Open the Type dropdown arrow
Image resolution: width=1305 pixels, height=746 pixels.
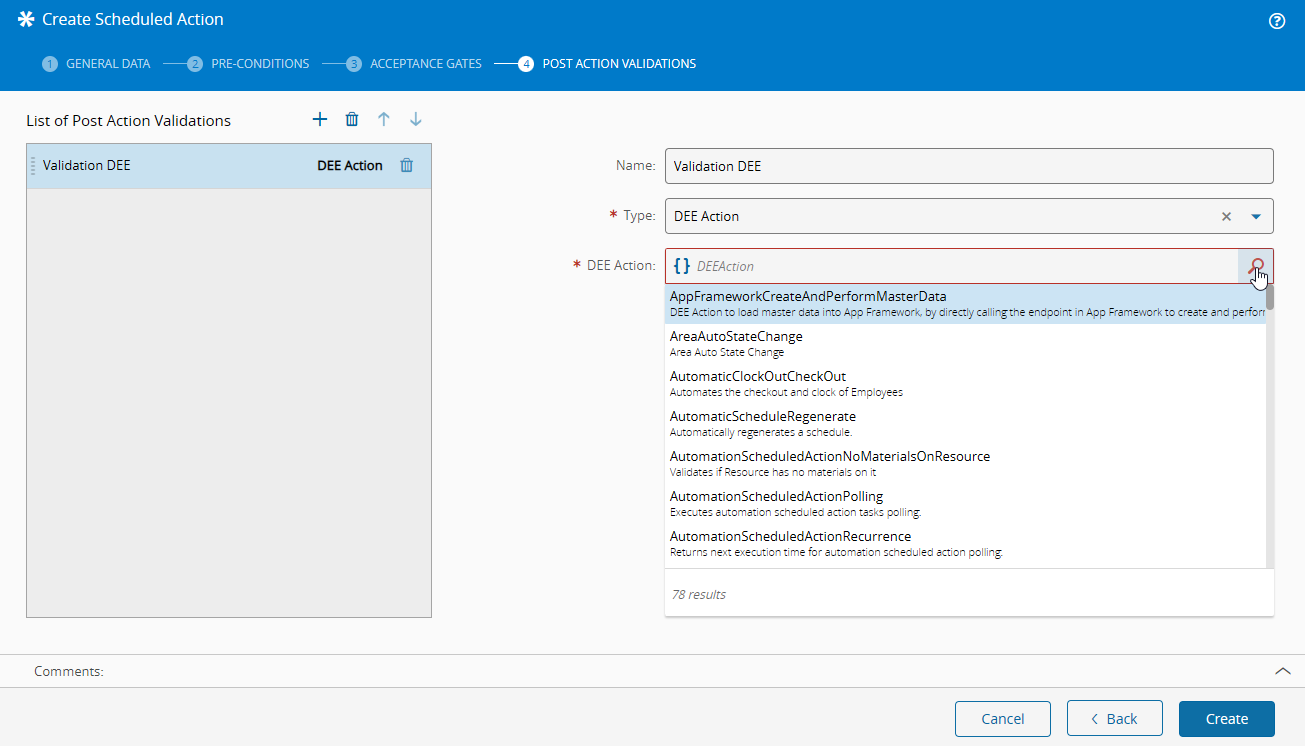(1256, 216)
